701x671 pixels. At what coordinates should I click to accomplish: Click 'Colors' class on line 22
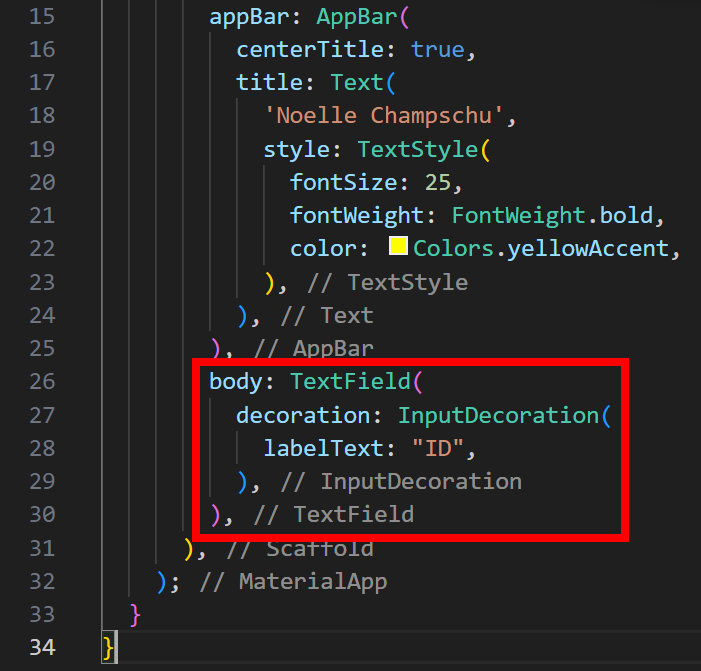(453, 249)
